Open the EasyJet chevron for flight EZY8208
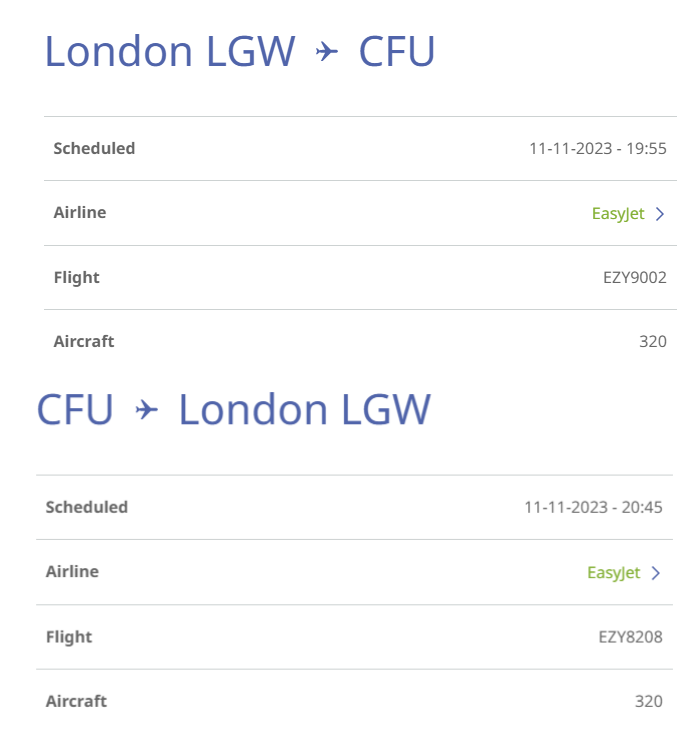This screenshot has width=694, height=738. pos(656,573)
